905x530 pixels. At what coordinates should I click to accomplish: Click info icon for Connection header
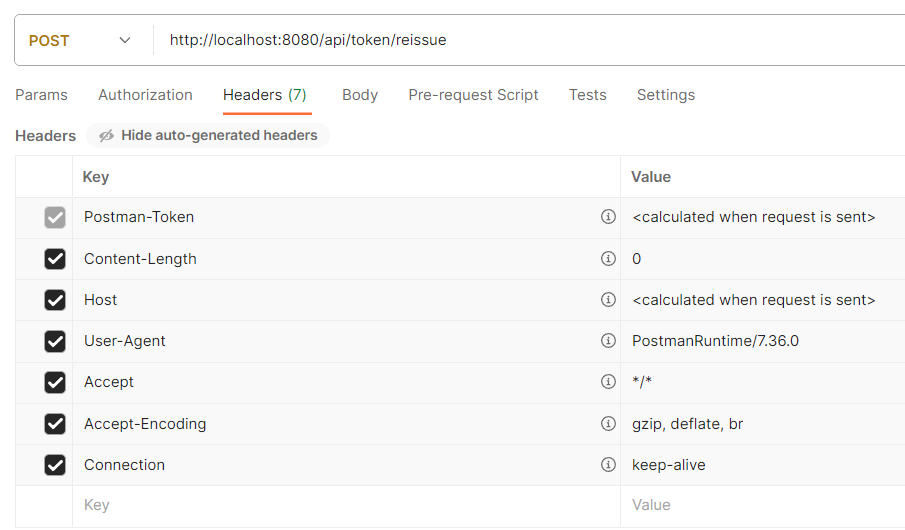point(608,464)
